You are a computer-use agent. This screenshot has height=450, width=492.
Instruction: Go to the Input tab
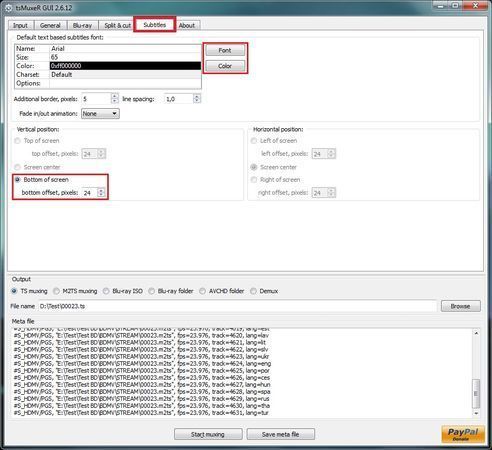21,25
